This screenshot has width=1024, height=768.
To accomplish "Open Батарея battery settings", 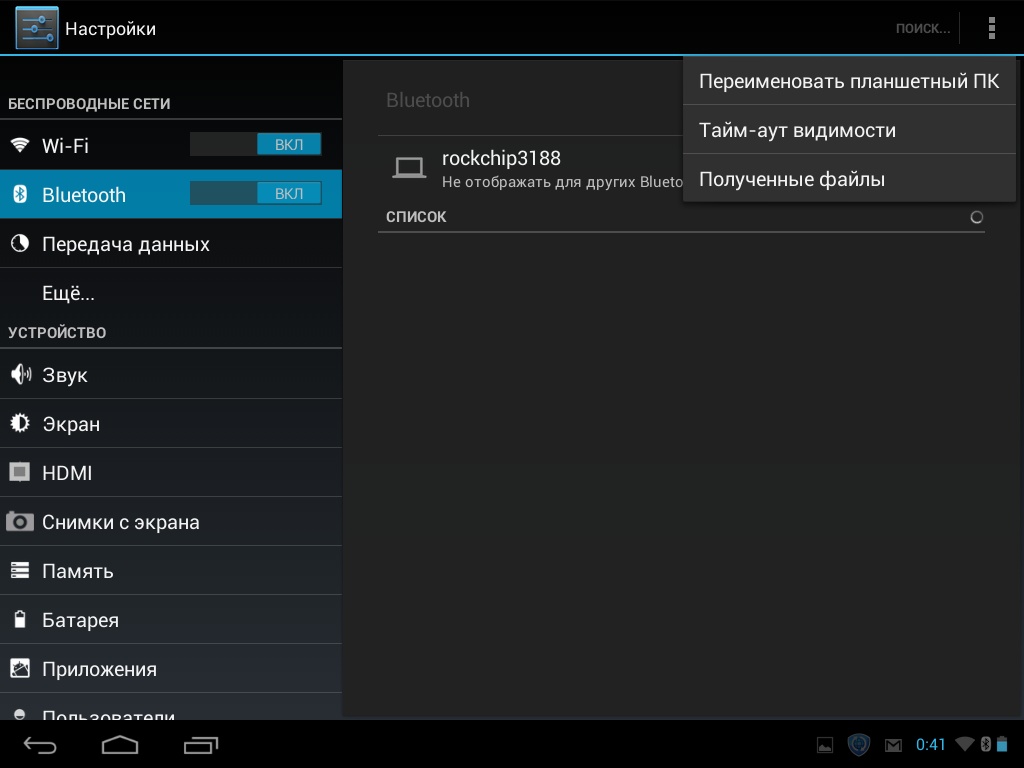I will (x=80, y=620).
